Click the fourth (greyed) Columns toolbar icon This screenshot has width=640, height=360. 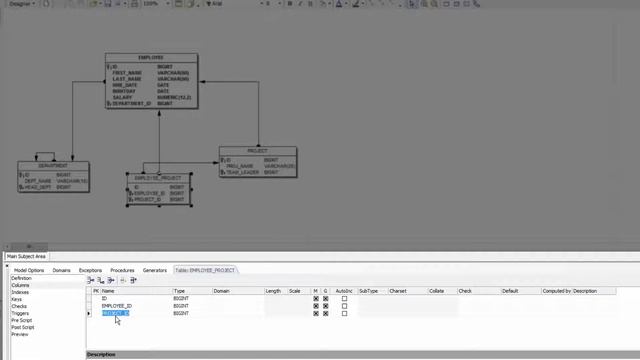point(123,280)
